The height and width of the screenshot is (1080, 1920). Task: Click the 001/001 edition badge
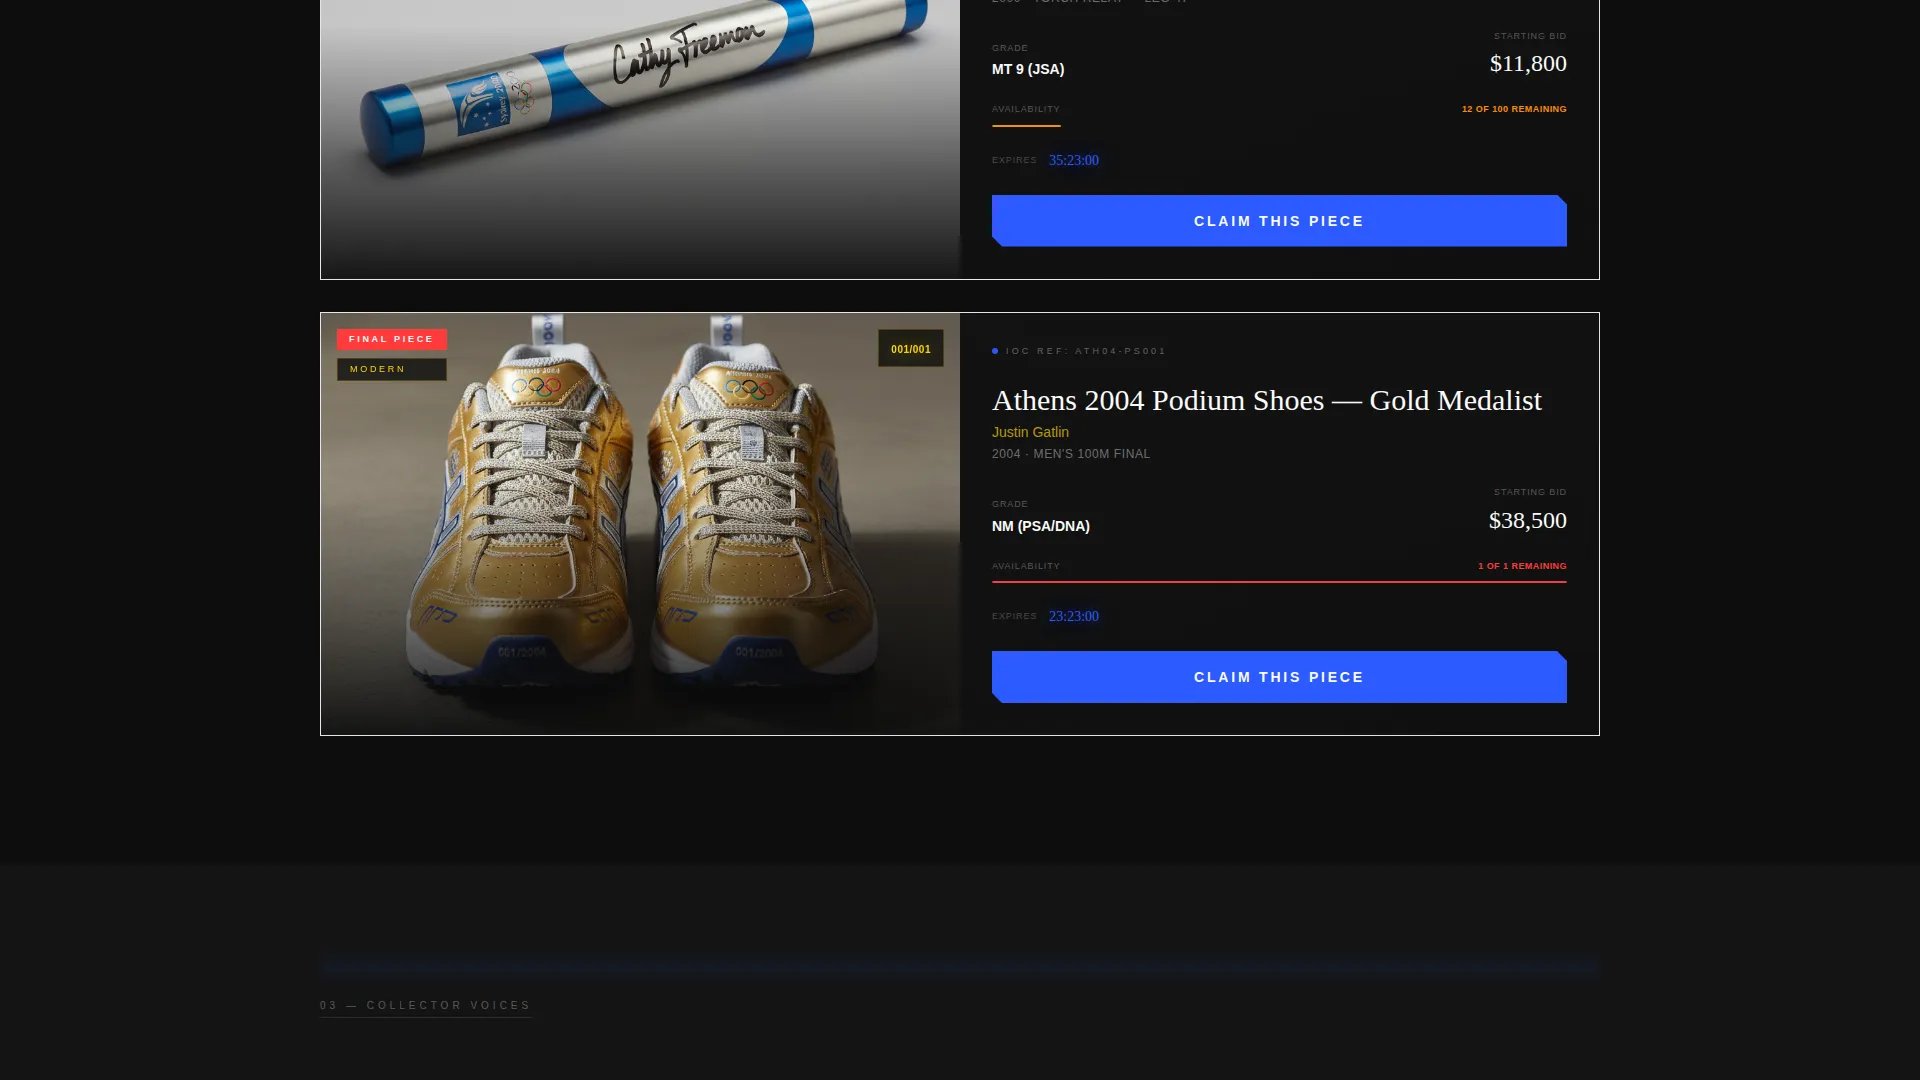coord(911,349)
